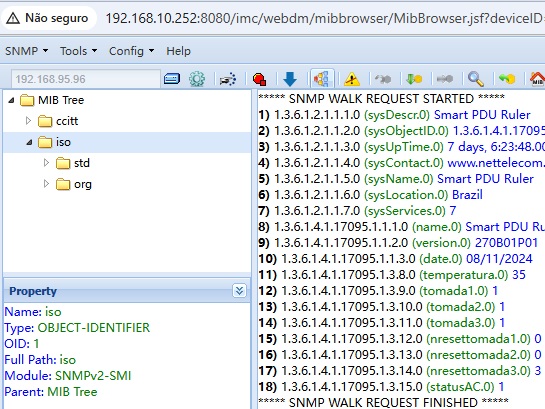The width and height of the screenshot is (545, 409).
Task: Click 'Module: SNMPv2-SMI' property text
Action: (x=68, y=376)
